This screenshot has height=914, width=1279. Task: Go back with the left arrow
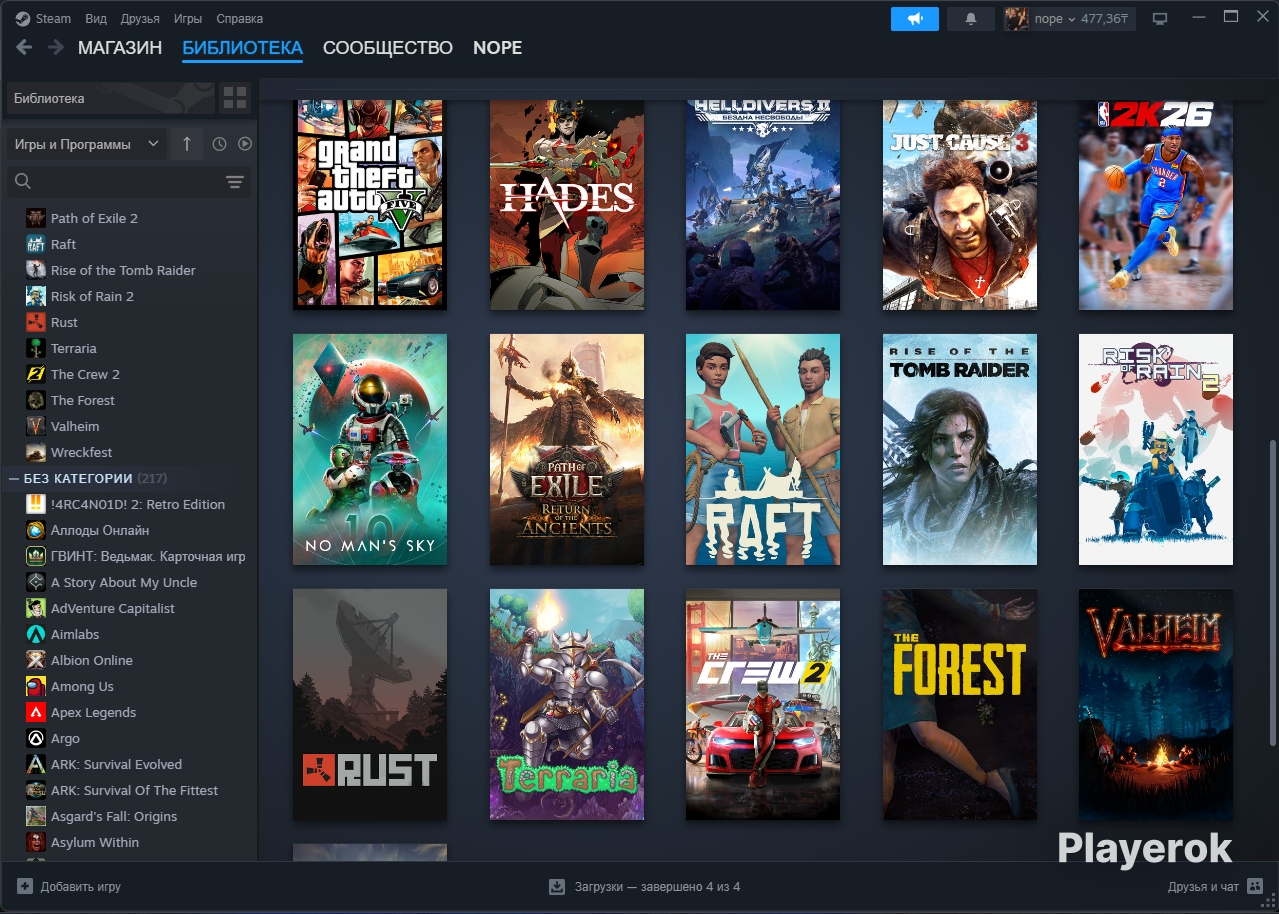pos(24,47)
